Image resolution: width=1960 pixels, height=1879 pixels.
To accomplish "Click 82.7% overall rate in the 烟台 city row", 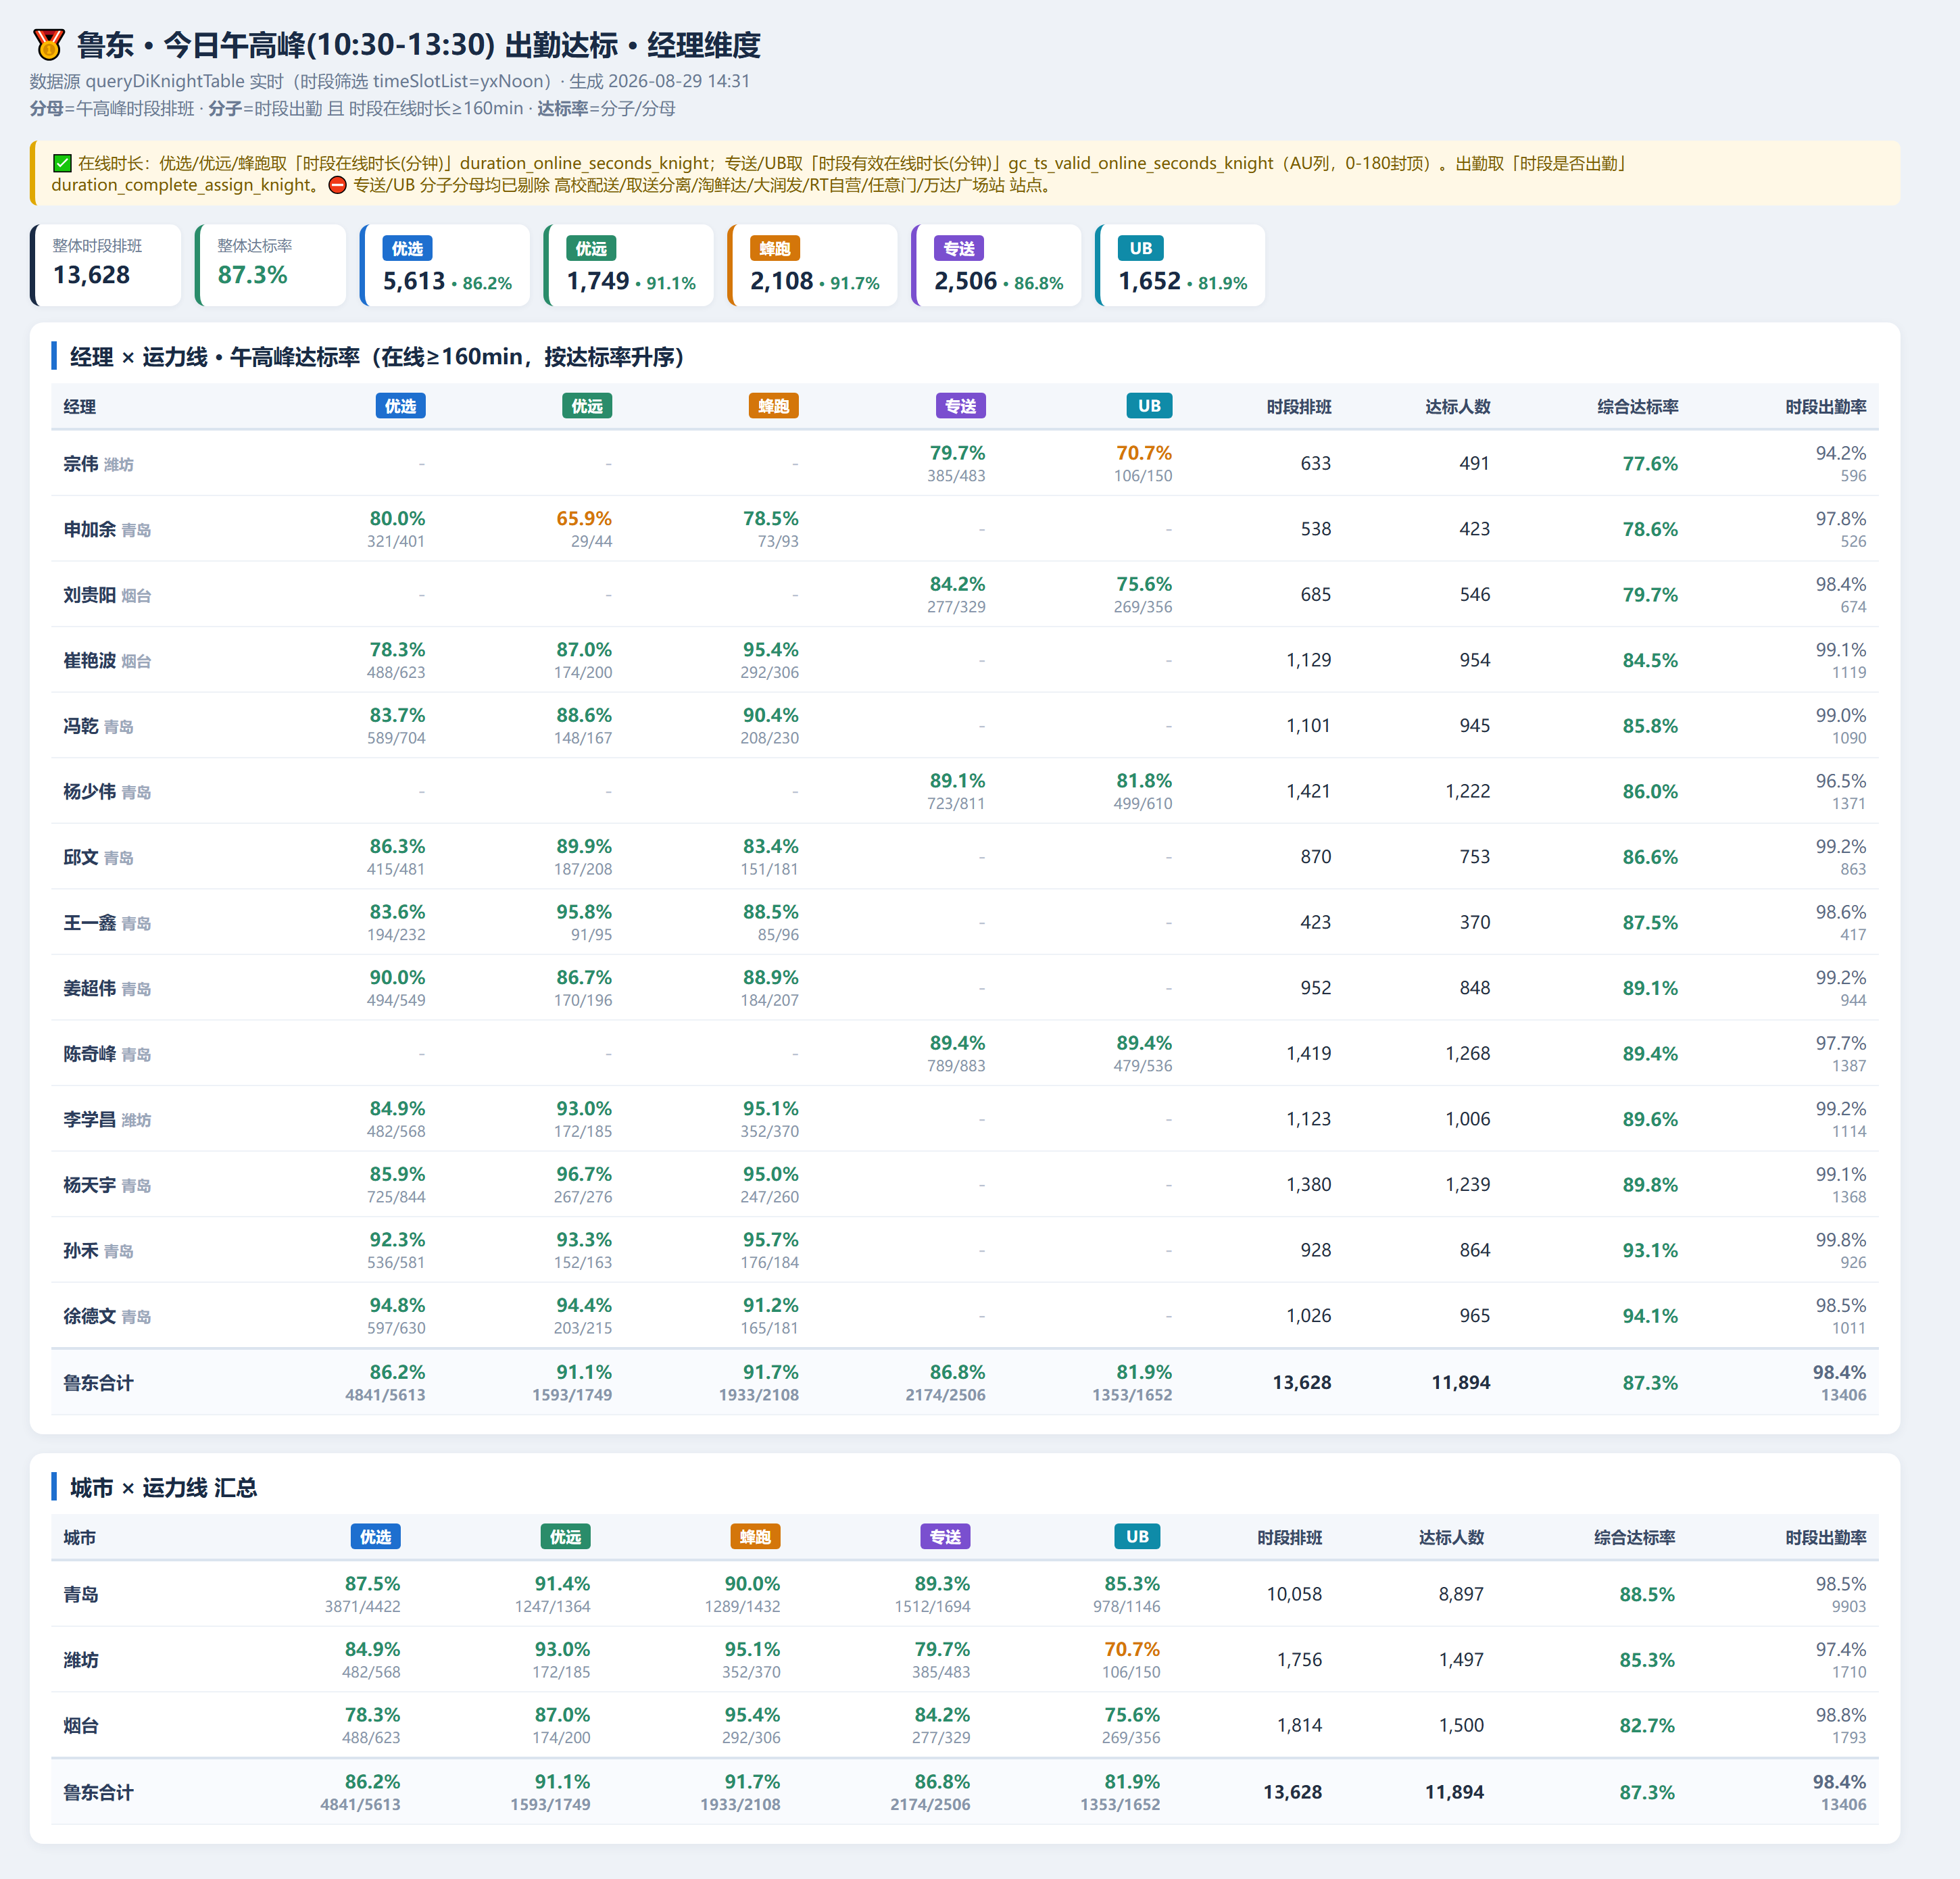I will click(1647, 1726).
